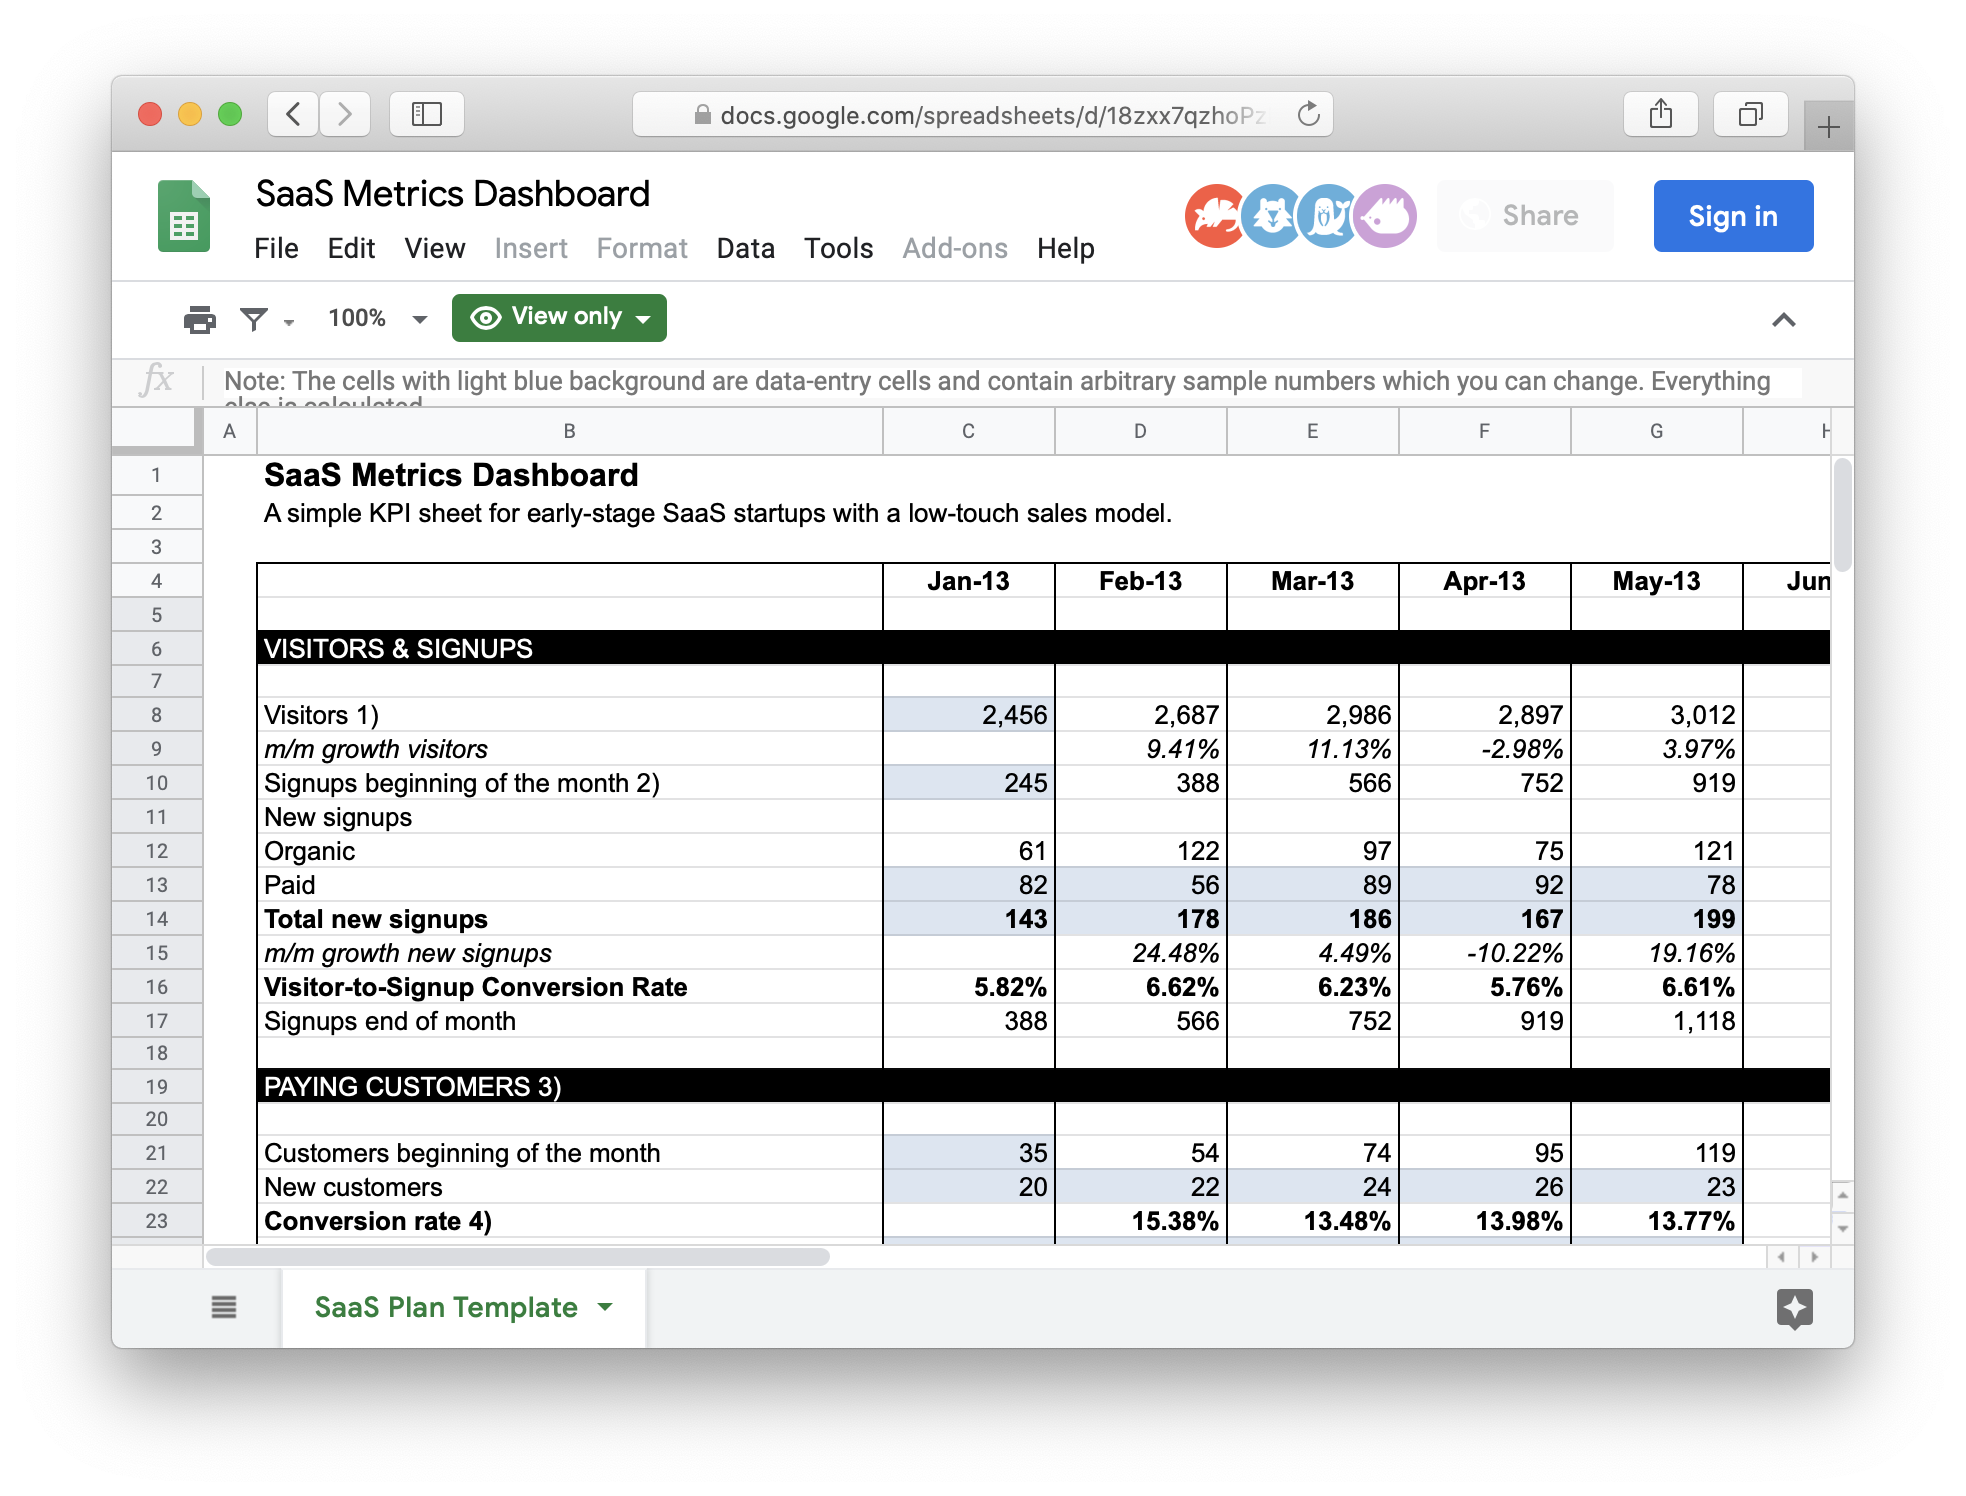The height and width of the screenshot is (1496, 1966).
Task: Click the Safari sidebar toggle icon
Action: tap(427, 114)
